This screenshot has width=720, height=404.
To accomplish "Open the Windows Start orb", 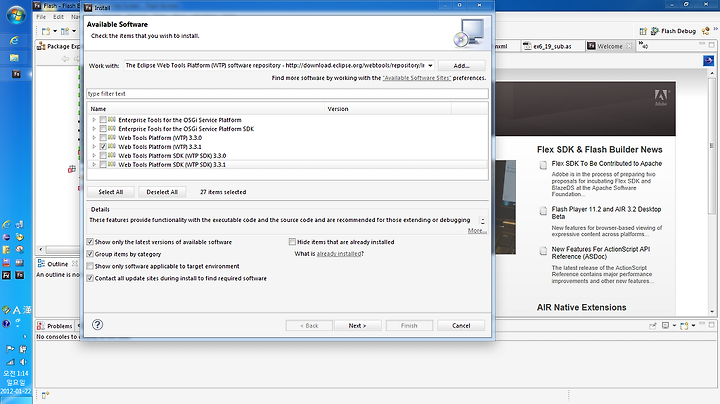I will (x=16, y=15).
